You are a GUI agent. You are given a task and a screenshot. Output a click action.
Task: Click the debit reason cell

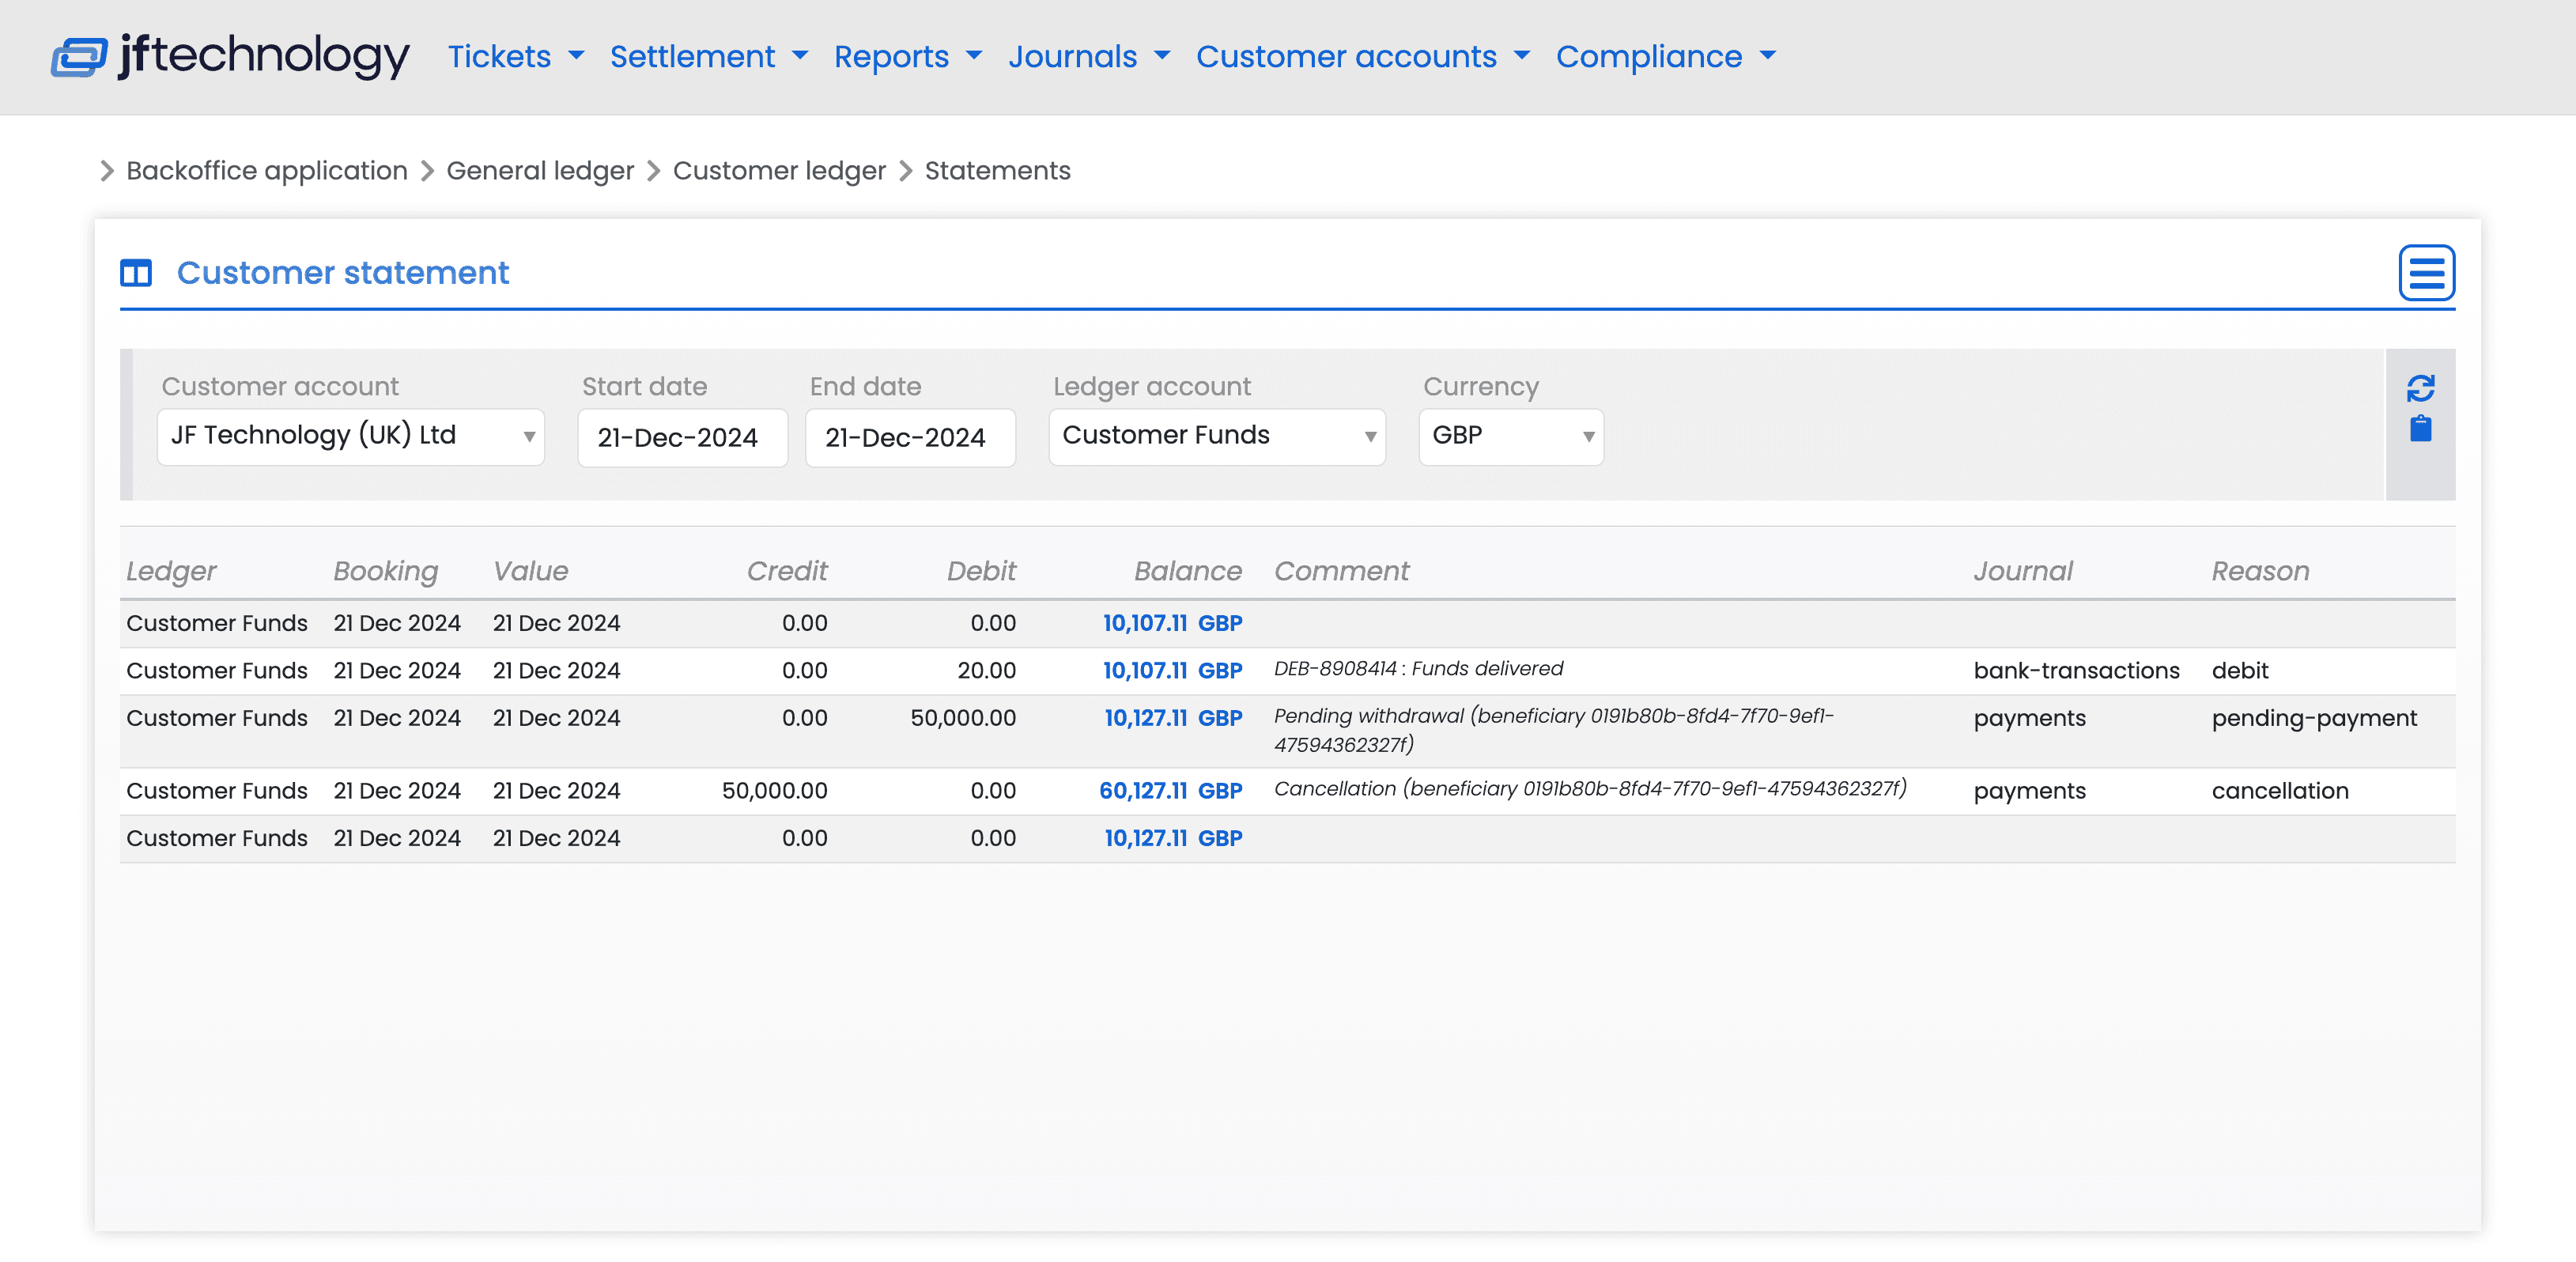click(x=2240, y=670)
